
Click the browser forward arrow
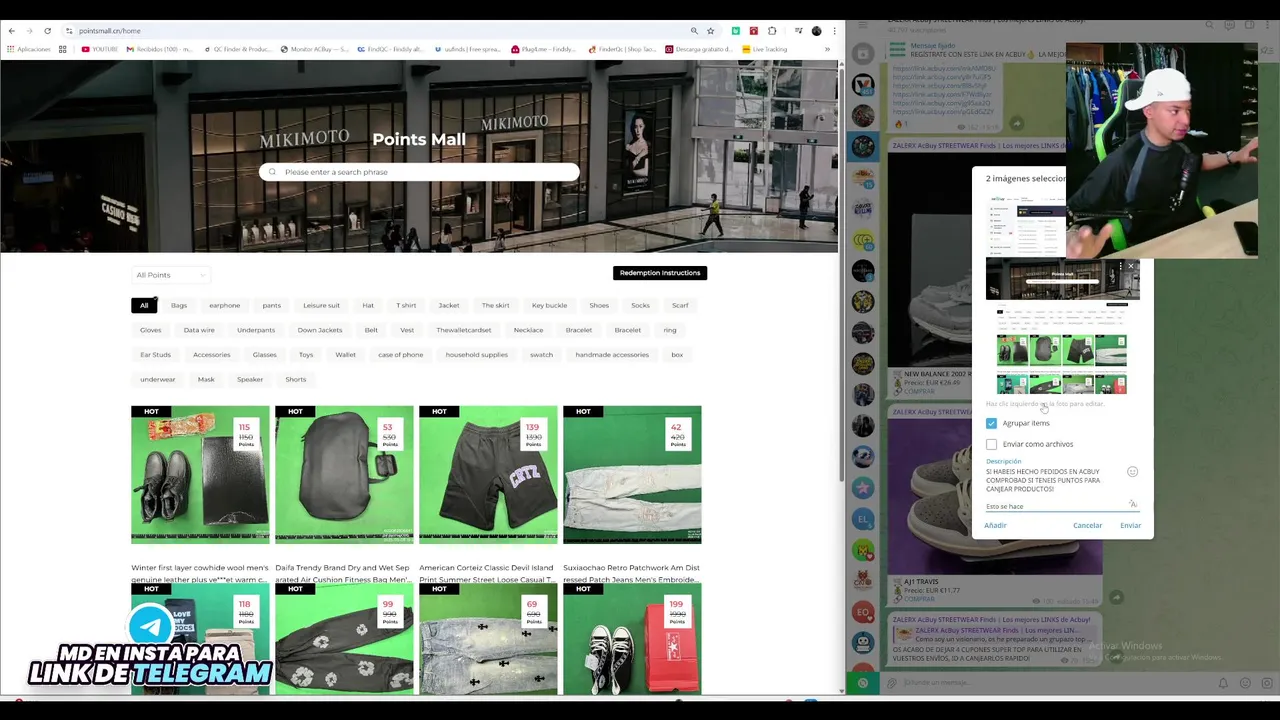coord(29,31)
